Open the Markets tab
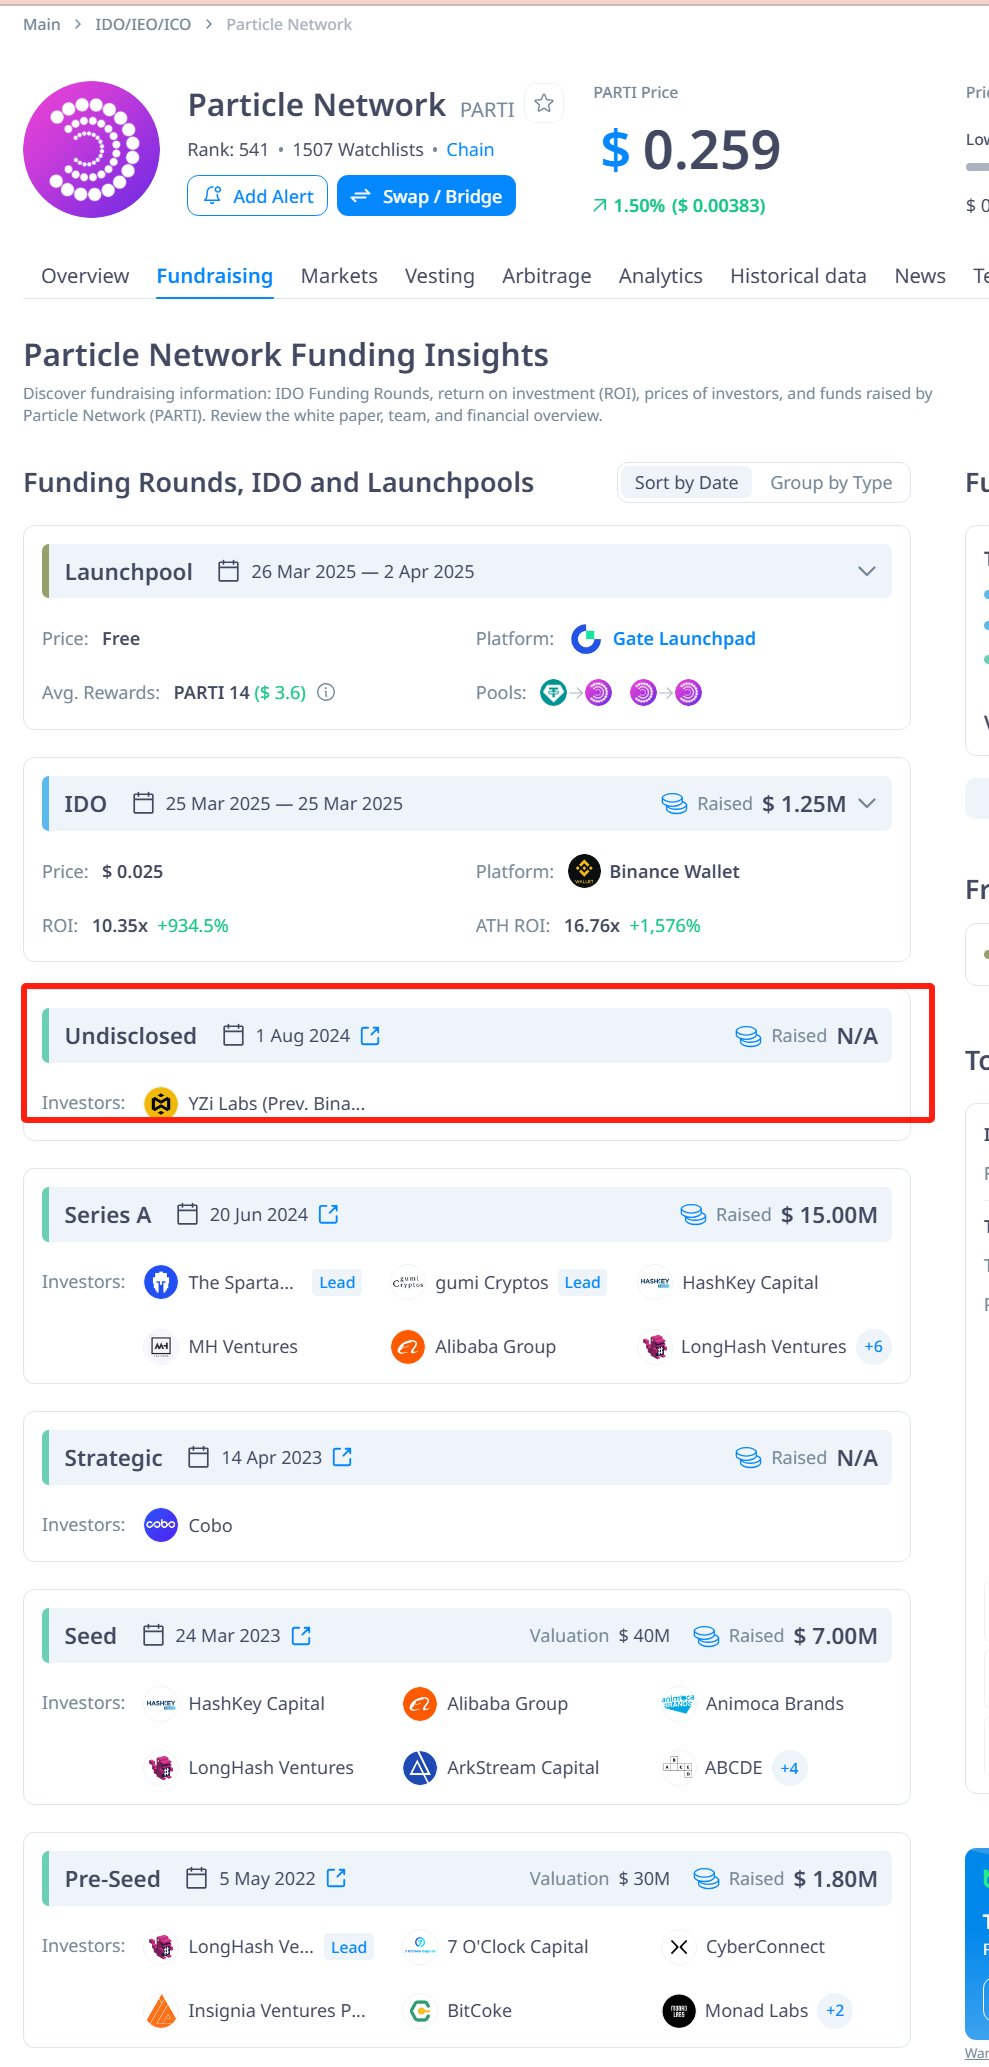 click(339, 276)
